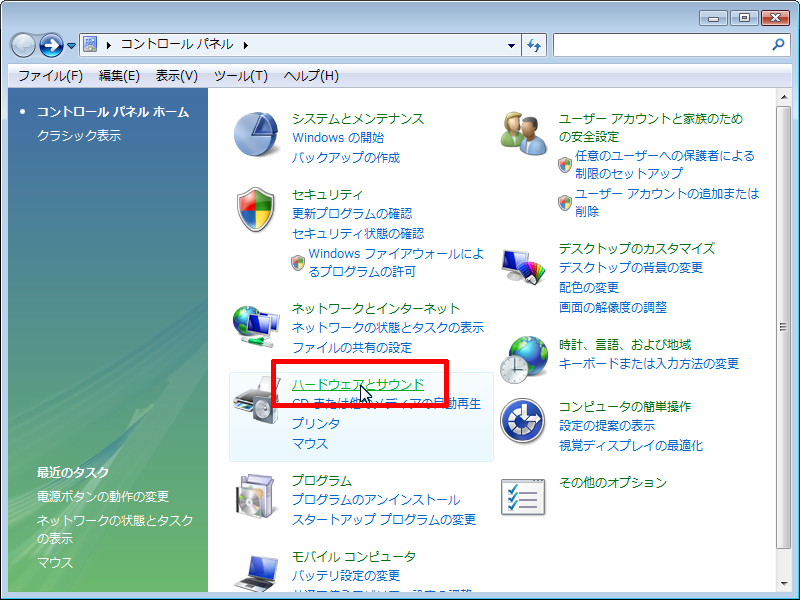800x600 pixels.
Task: Click 設定の提案の表示 link
Action: [x=607, y=426]
